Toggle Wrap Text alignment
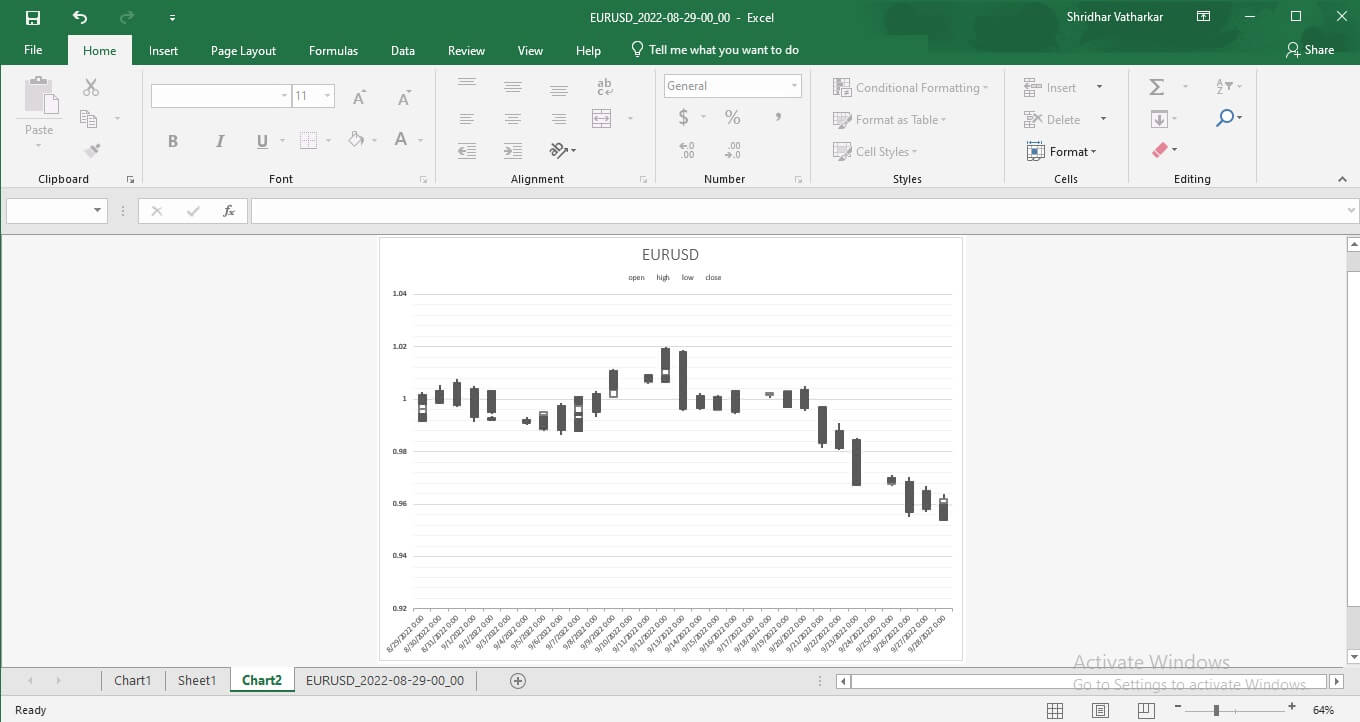 tap(603, 86)
